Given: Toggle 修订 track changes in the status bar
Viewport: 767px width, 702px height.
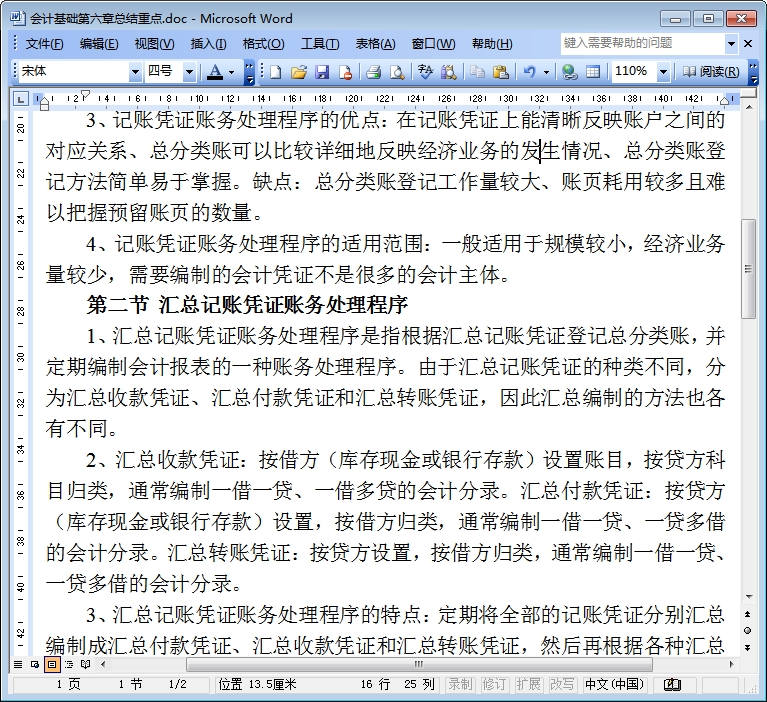Looking at the screenshot, I should 494,684.
